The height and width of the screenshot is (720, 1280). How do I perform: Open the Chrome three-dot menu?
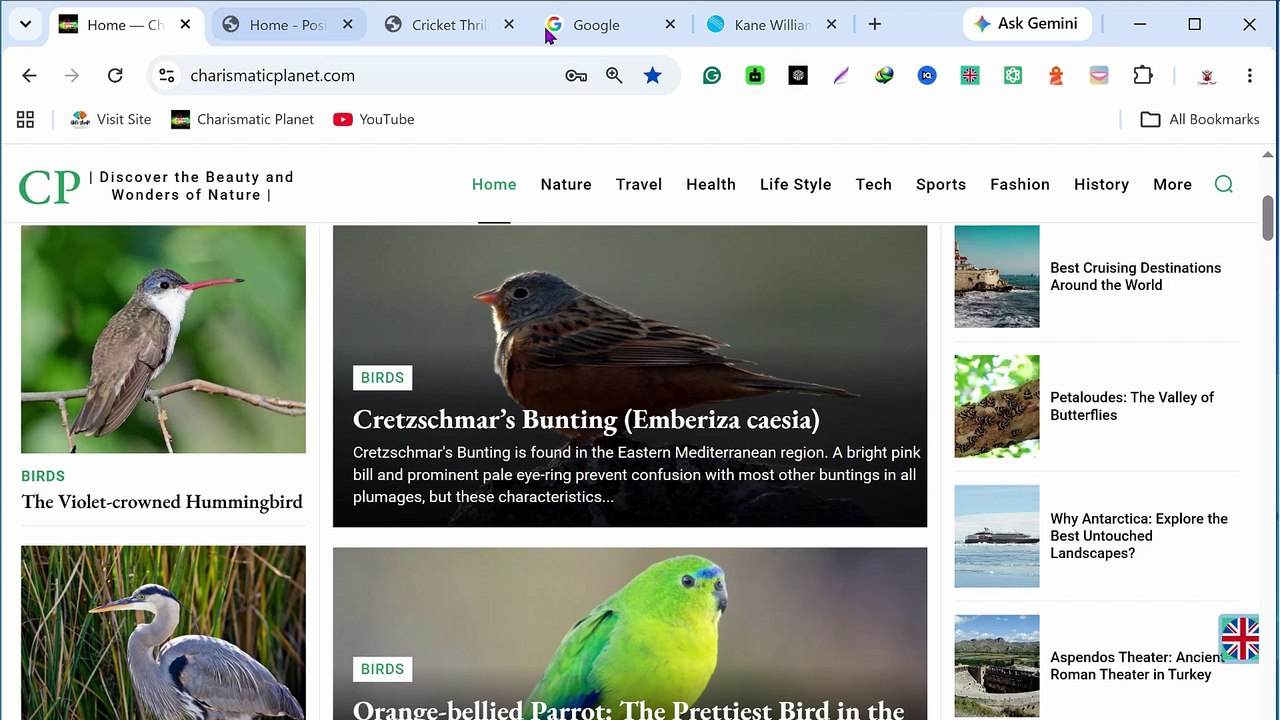[1249, 75]
